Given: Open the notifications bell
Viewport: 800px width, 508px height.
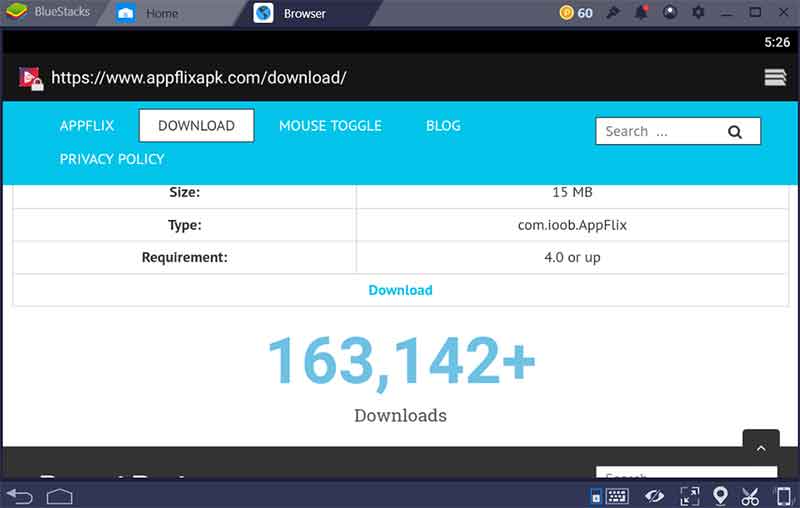Looking at the screenshot, I should (641, 12).
